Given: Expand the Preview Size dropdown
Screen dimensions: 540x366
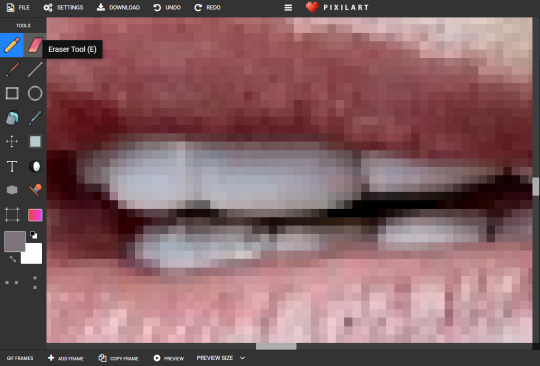Looking at the screenshot, I should coord(221,358).
